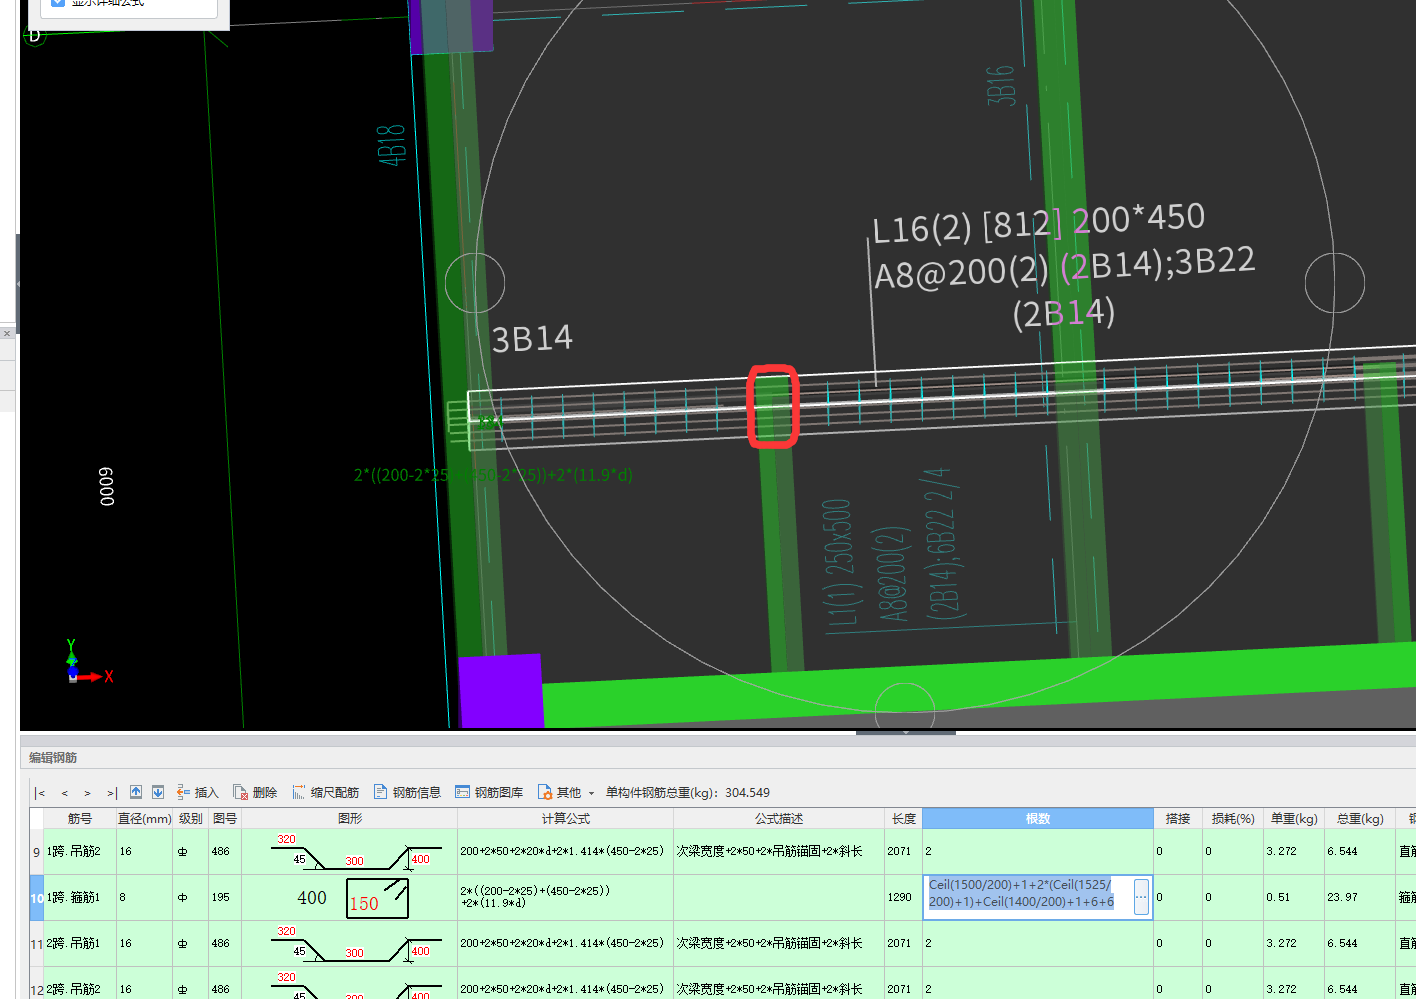The image size is (1416, 999).
Task: Click beam label L16(2) [812] 200*450
Action: [1038, 223]
